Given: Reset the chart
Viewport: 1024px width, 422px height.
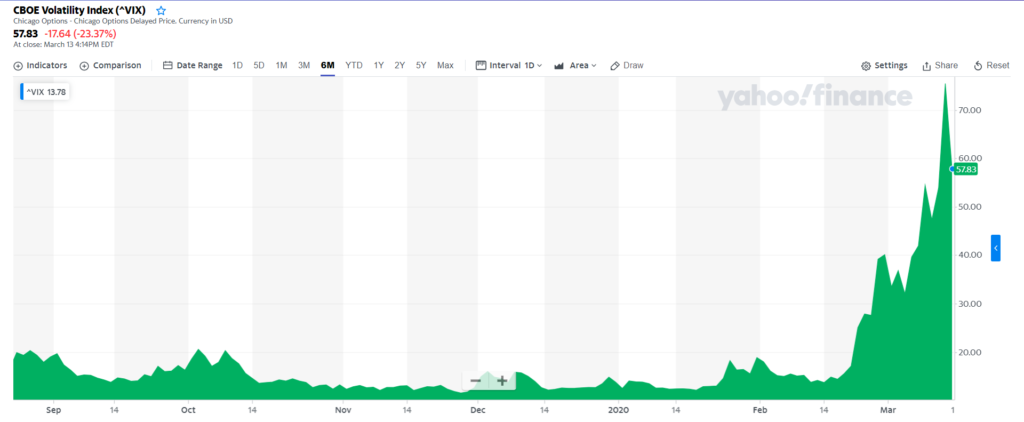Looking at the screenshot, I should tap(991, 65).
